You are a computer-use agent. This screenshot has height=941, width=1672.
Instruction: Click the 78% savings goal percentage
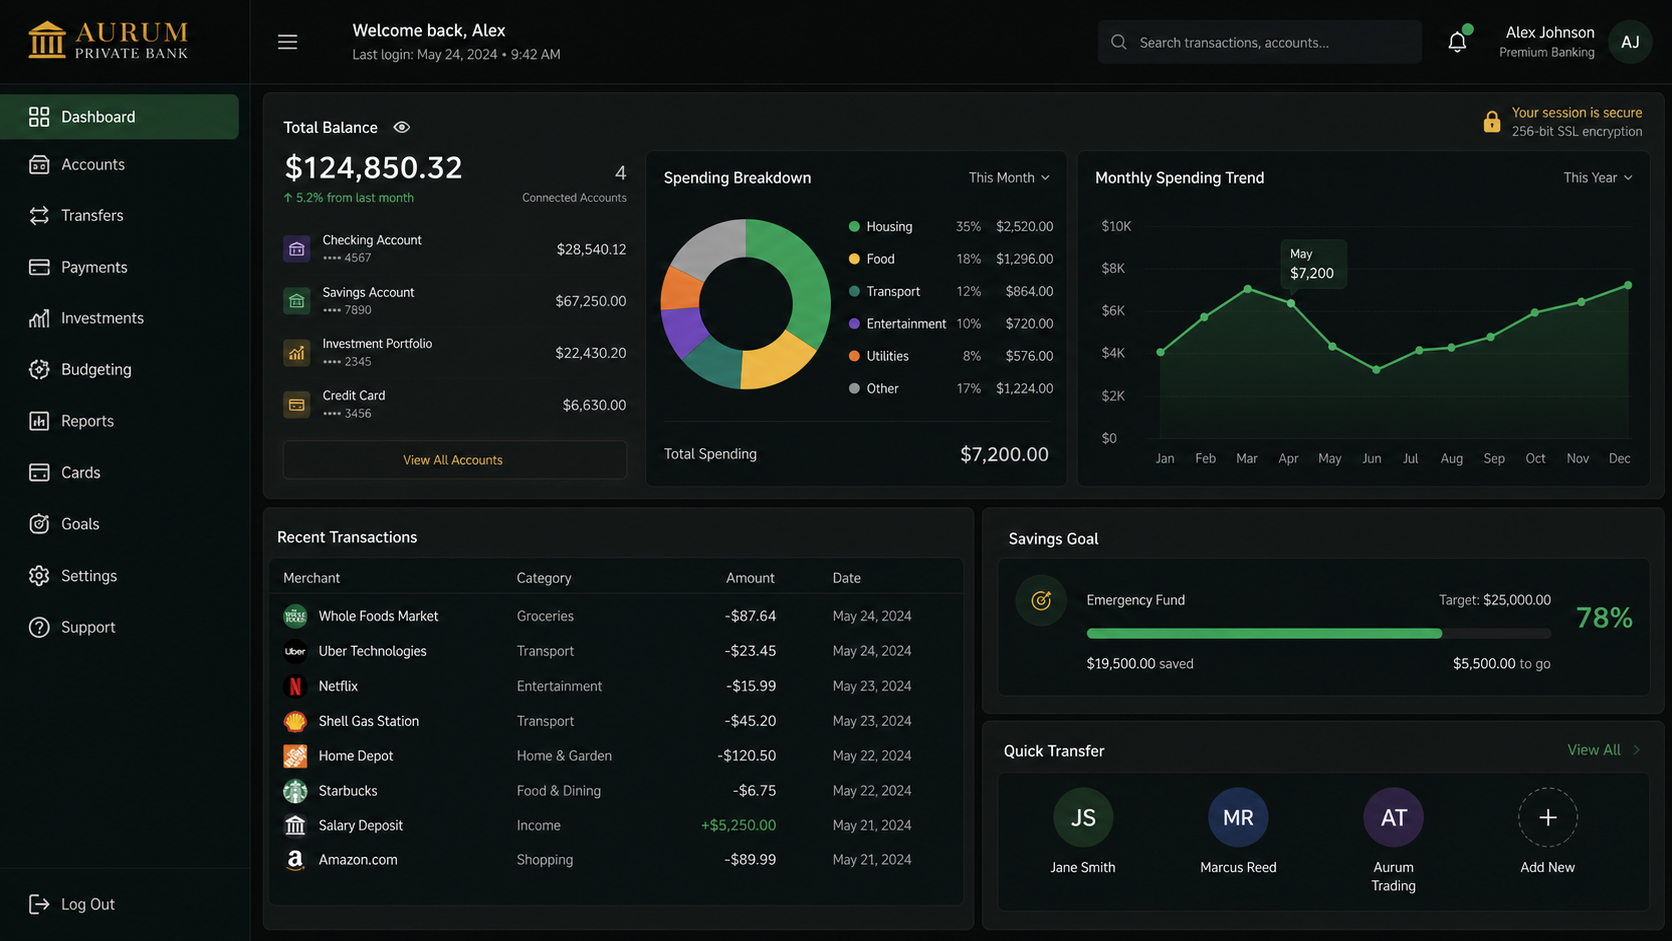pos(1604,618)
